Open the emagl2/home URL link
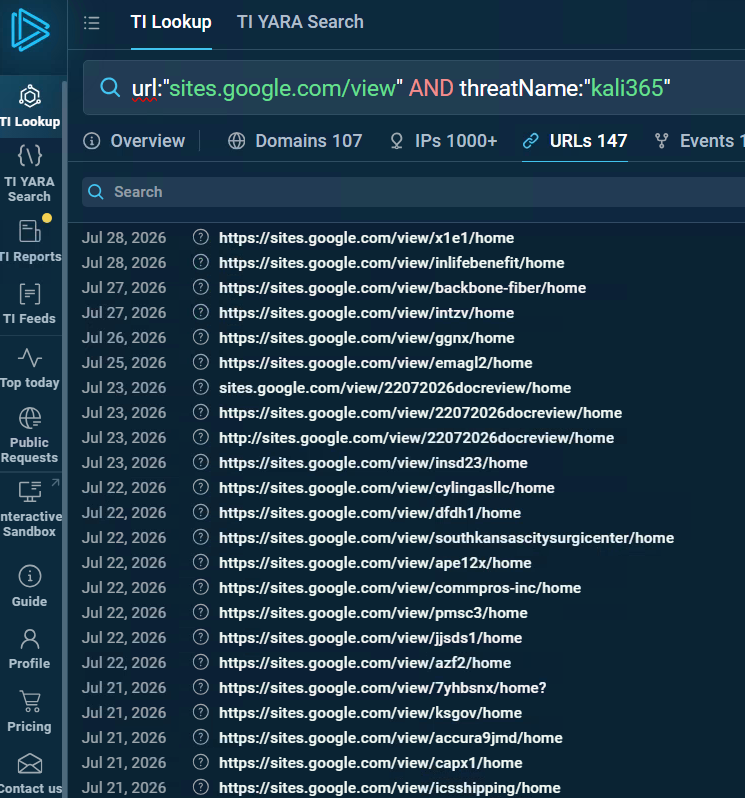The image size is (745, 798). coord(376,363)
